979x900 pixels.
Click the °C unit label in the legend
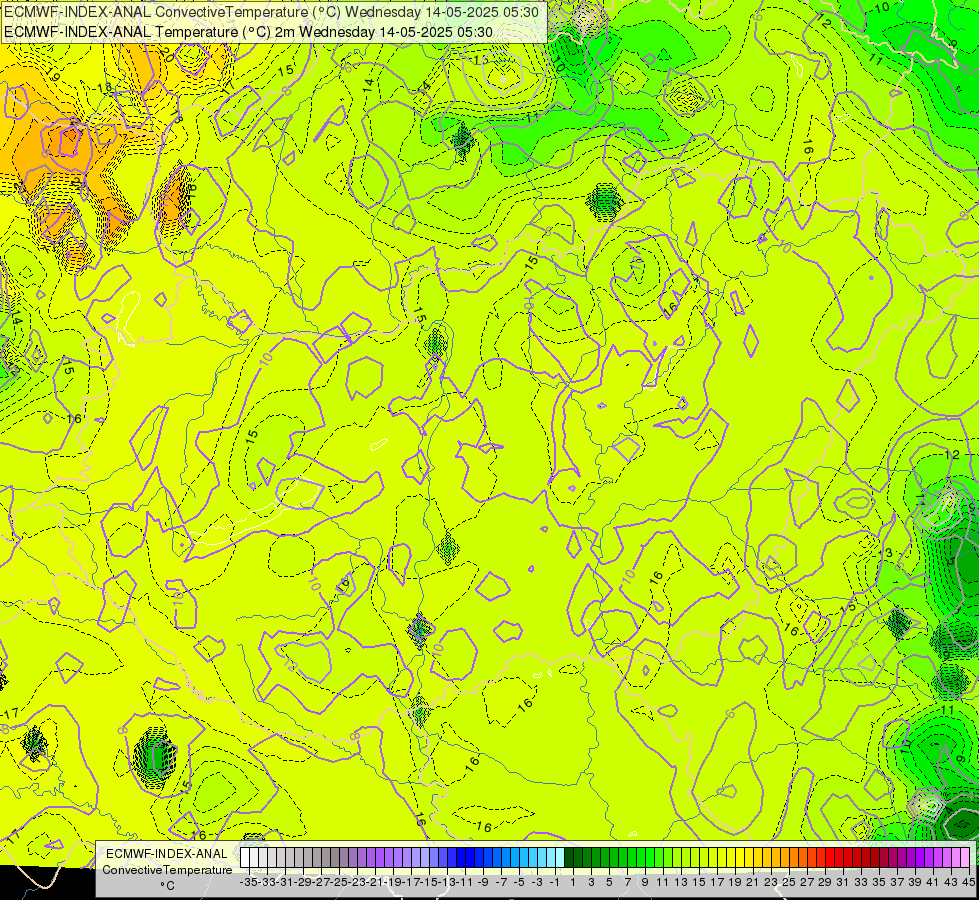tap(167, 886)
